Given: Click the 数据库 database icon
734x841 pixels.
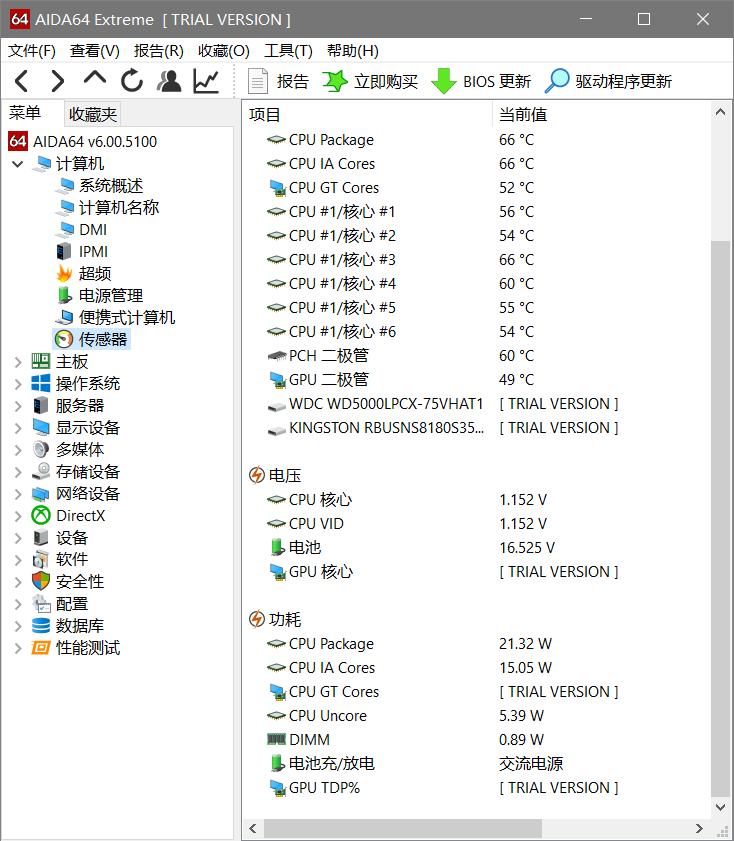Looking at the screenshot, I should 41,626.
